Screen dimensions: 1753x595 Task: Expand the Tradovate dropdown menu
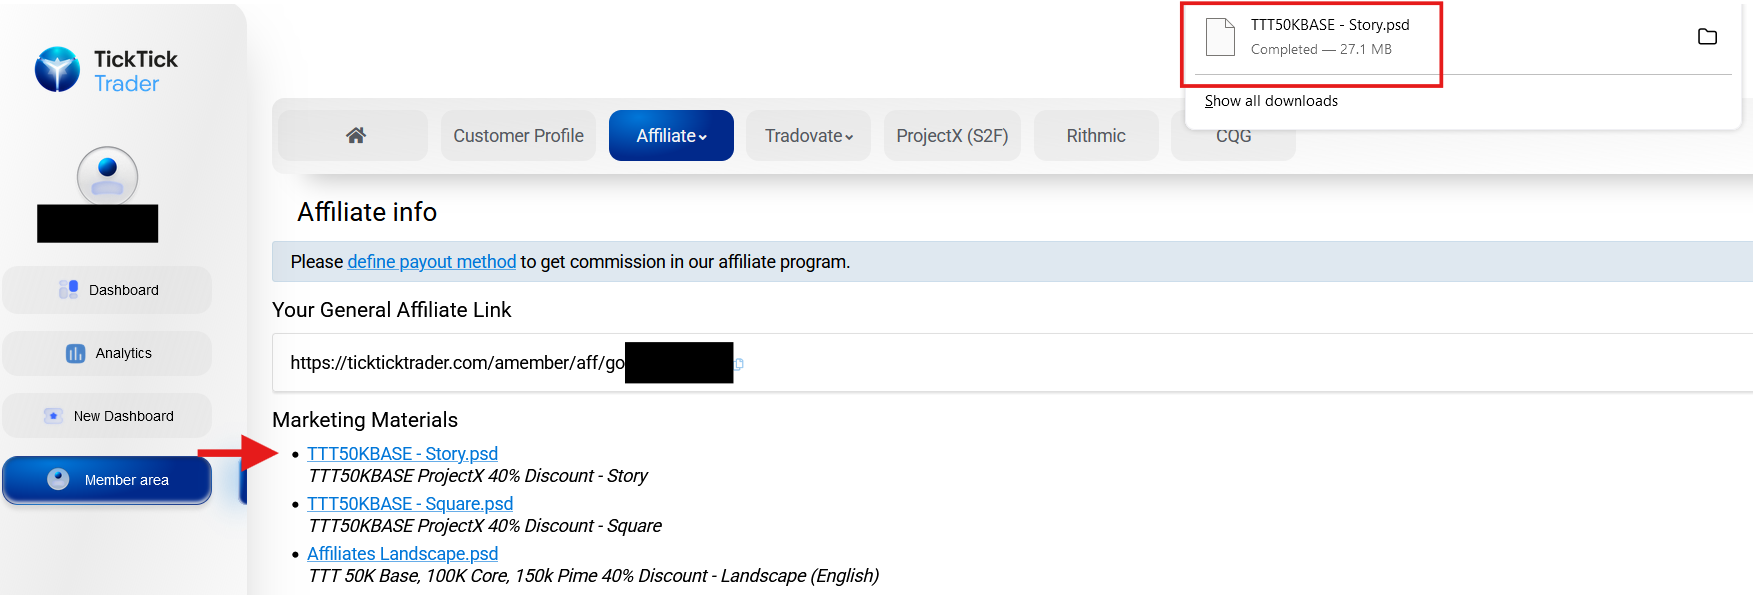(808, 135)
